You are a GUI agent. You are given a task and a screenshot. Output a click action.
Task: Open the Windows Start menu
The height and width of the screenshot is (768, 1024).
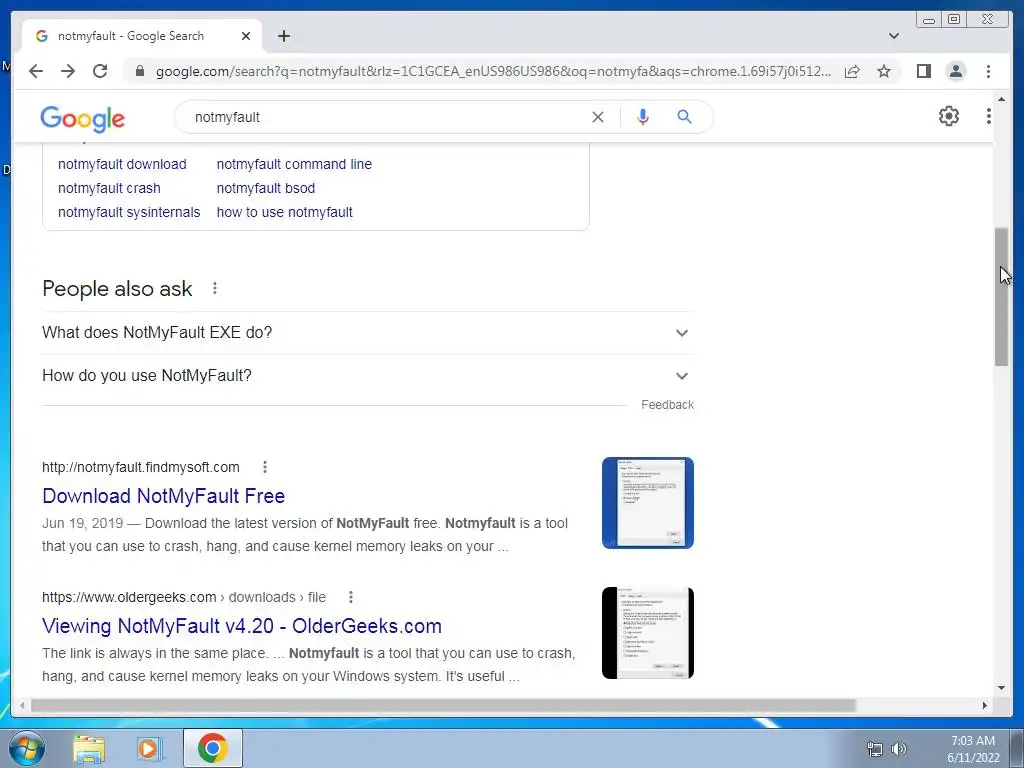coord(26,748)
